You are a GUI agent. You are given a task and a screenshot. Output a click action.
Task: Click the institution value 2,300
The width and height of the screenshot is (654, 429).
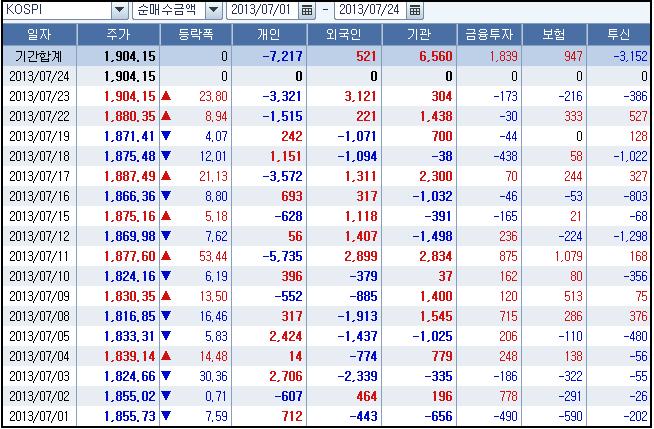pos(436,176)
